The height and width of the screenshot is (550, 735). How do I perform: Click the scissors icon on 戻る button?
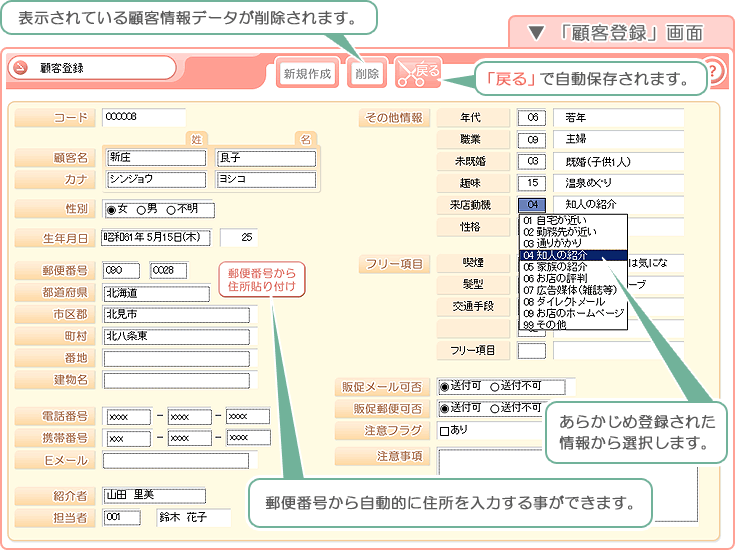[406, 72]
